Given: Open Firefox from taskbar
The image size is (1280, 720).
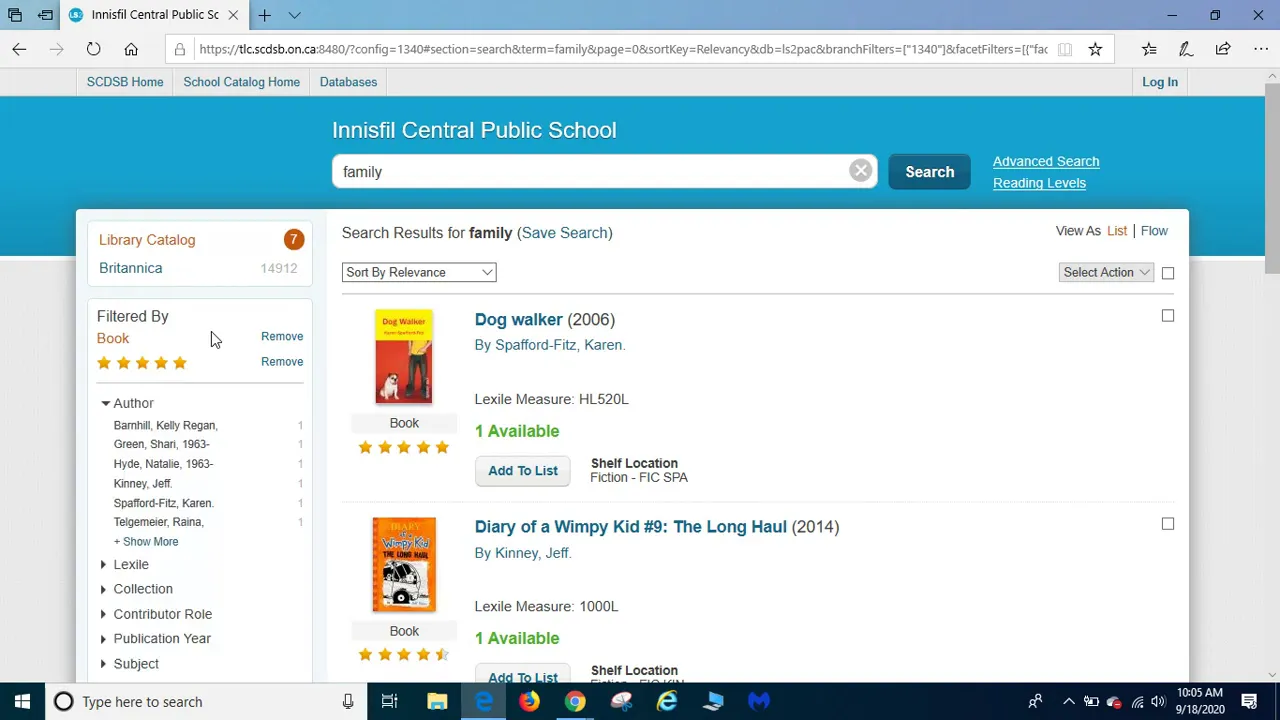Looking at the screenshot, I should click(529, 702).
